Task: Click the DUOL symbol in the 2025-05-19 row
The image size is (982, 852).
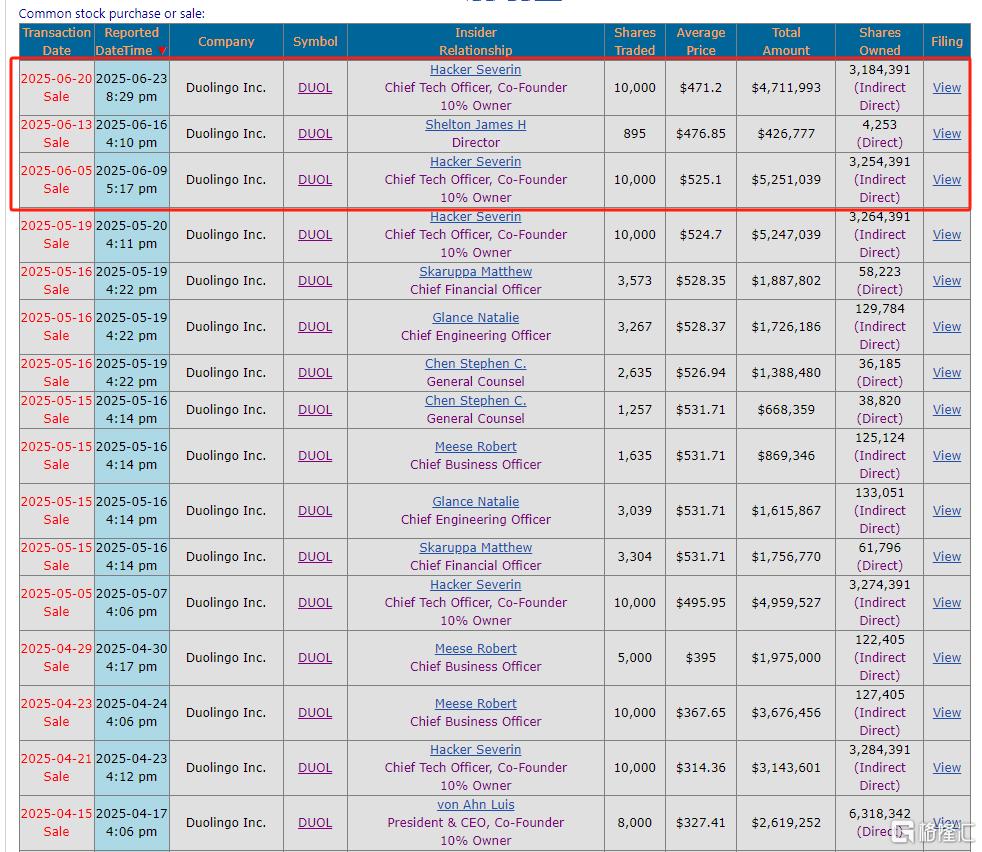Action: [x=315, y=235]
